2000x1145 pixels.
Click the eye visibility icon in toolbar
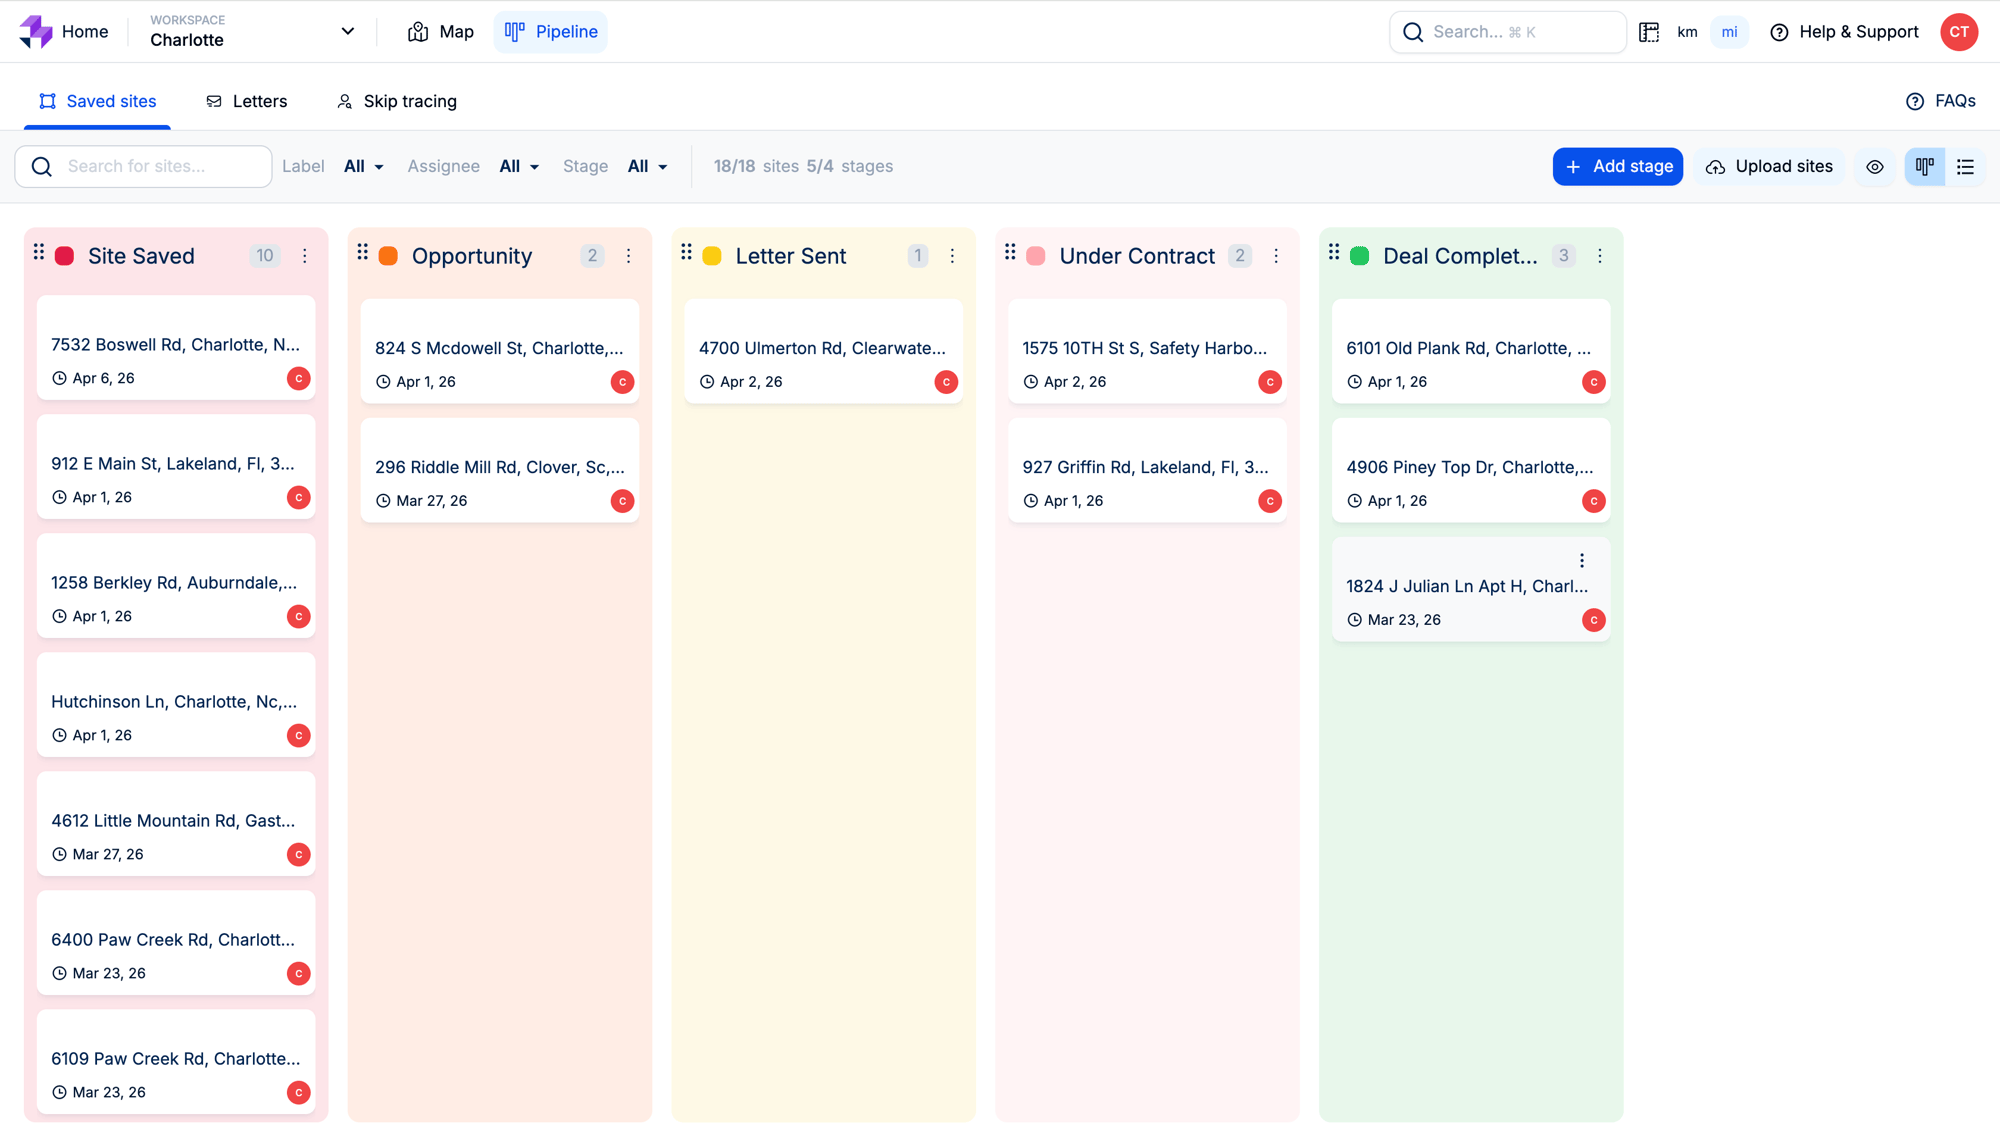pos(1875,167)
